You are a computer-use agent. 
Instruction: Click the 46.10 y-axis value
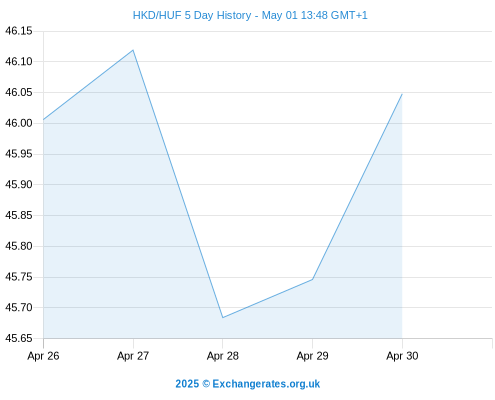point(19,62)
